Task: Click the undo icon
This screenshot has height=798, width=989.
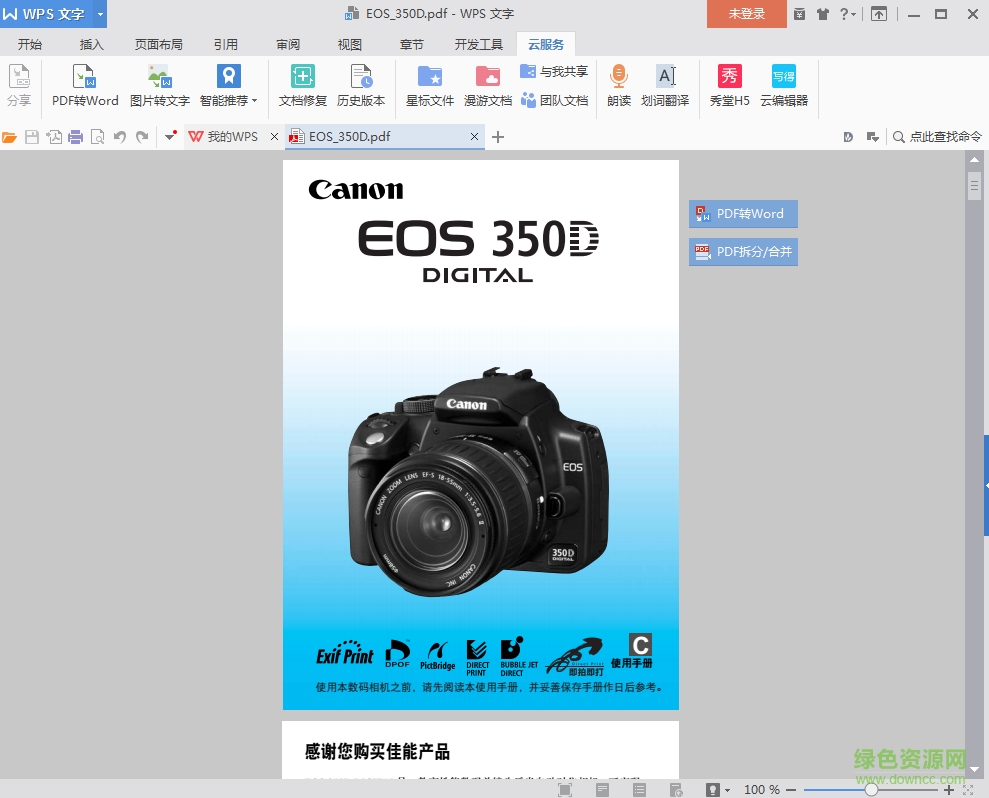Action: [x=120, y=137]
